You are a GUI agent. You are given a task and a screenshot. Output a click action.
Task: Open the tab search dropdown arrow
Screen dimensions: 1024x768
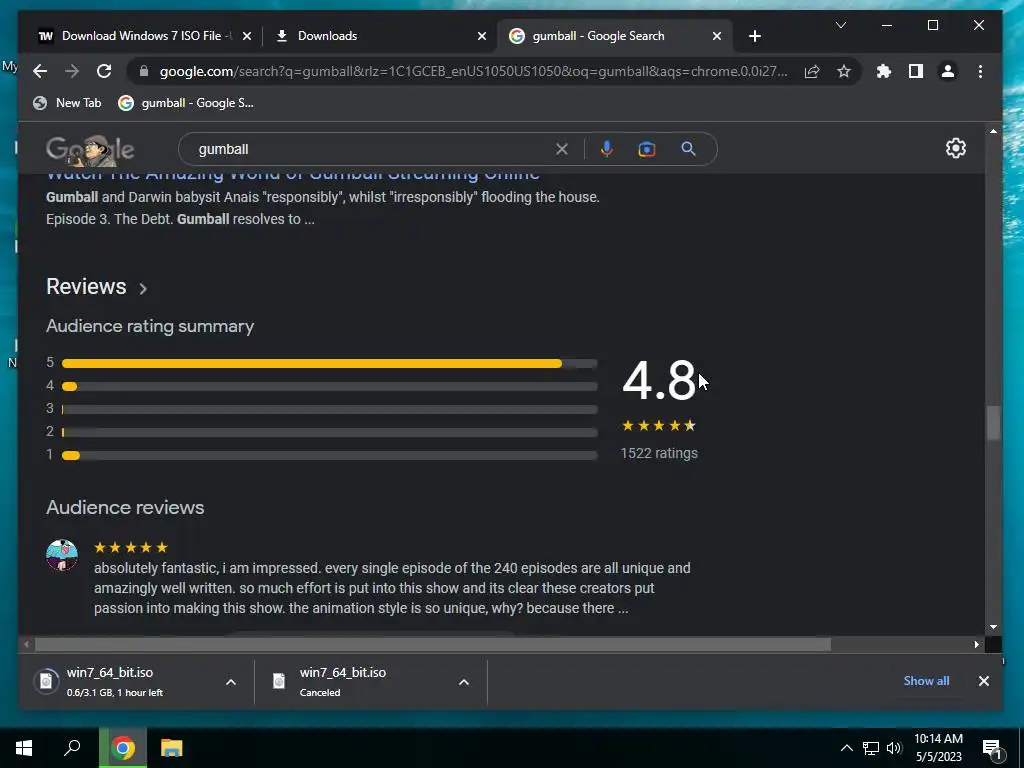[841, 25]
